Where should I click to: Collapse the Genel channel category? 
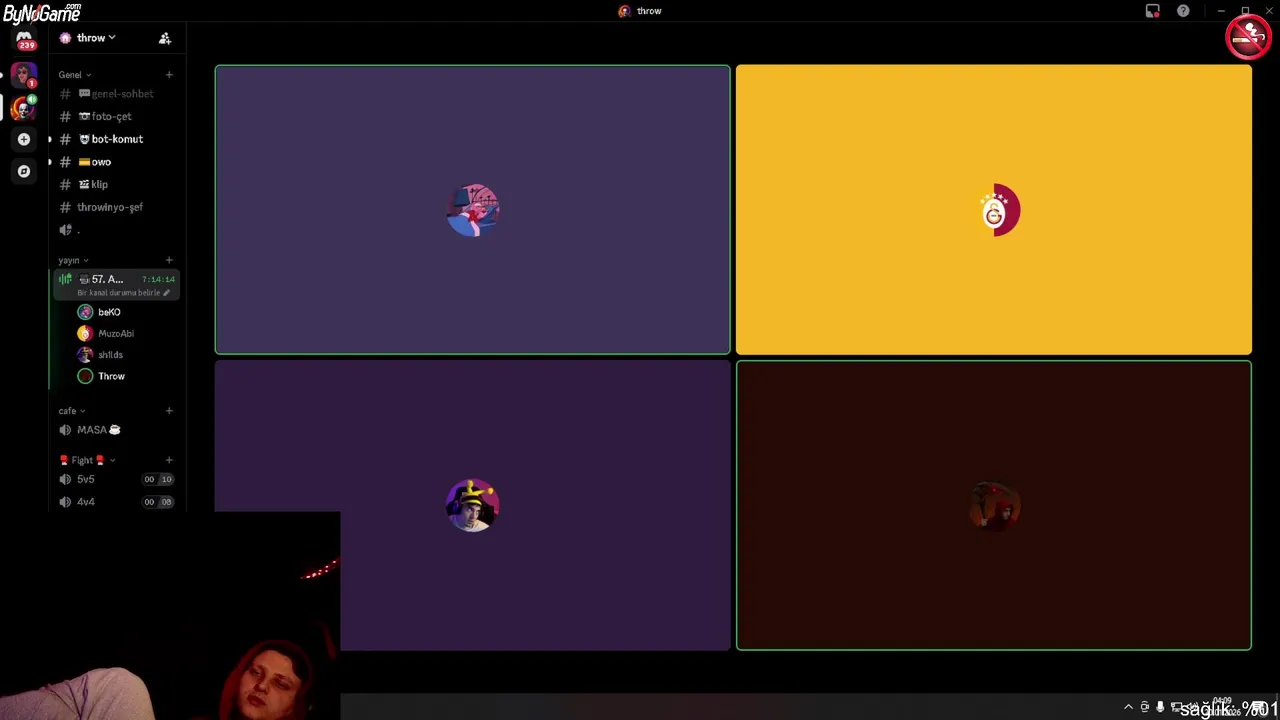coord(74,75)
